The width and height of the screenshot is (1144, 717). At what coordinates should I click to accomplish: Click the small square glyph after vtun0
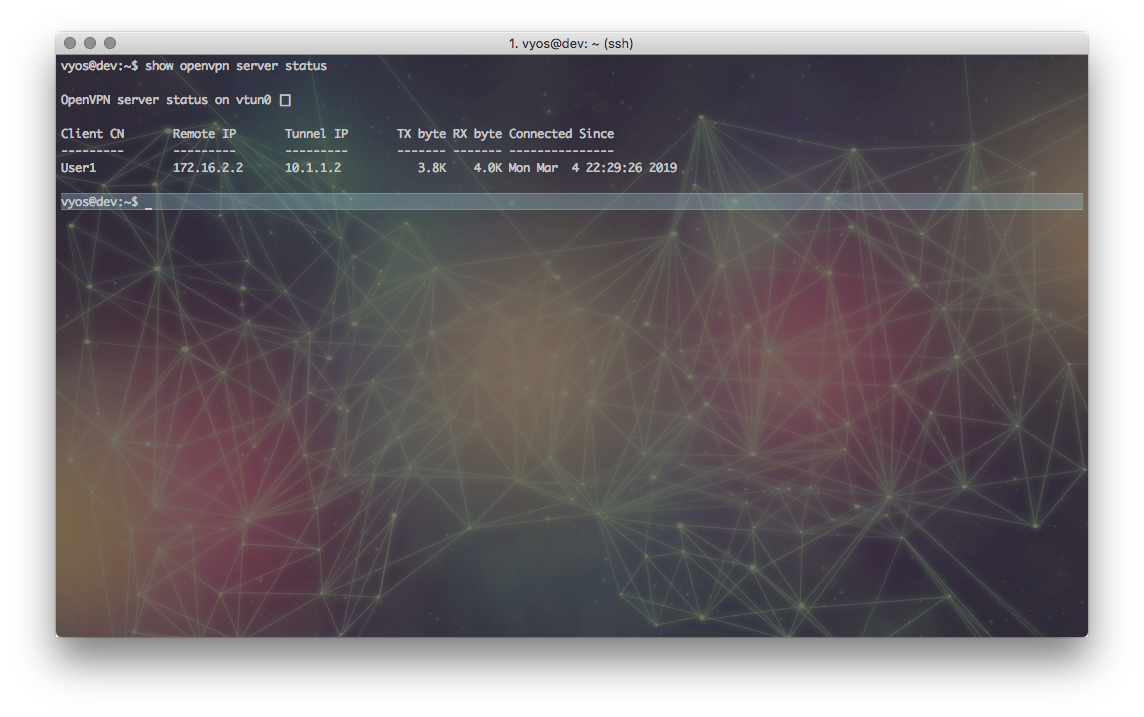point(286,100)
